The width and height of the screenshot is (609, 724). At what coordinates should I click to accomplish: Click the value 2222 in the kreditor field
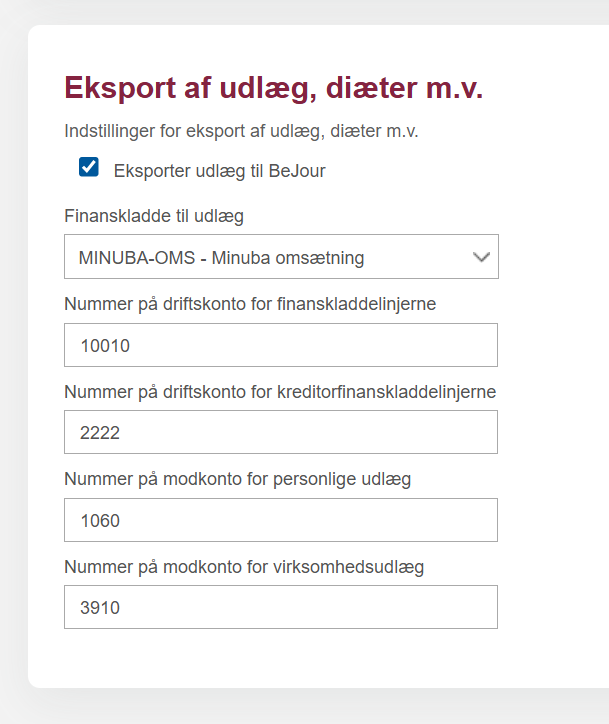pos(100,433)
